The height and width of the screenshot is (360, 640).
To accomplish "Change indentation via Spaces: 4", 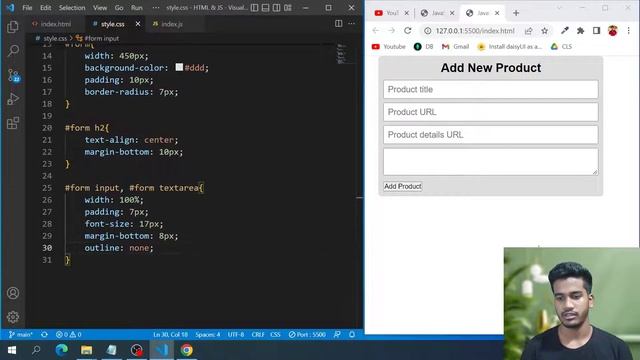I will click(207, 334).
